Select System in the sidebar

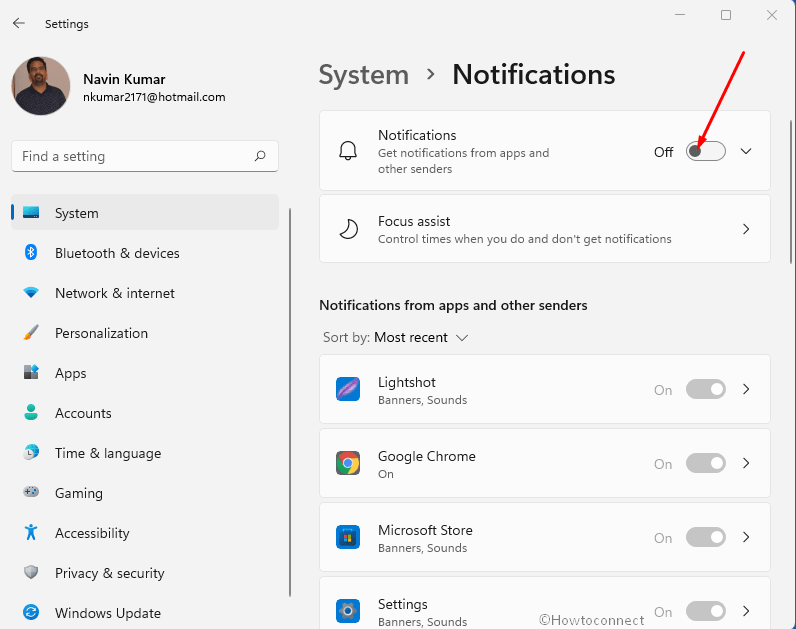(x=145, y=212)
